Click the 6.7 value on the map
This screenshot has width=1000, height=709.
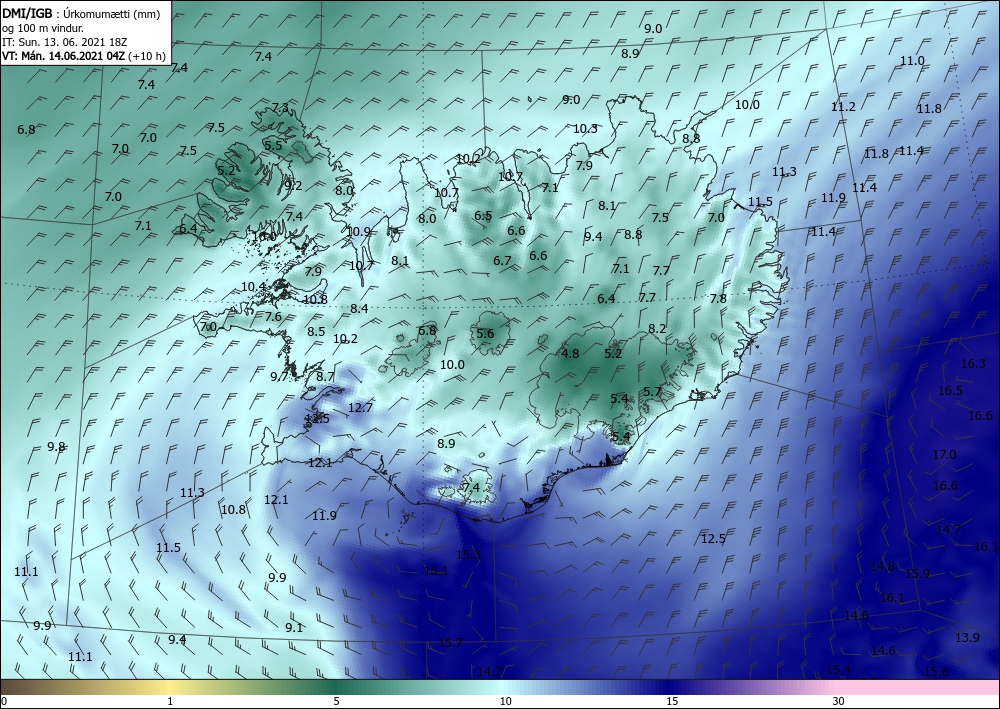tap(502, 261)
